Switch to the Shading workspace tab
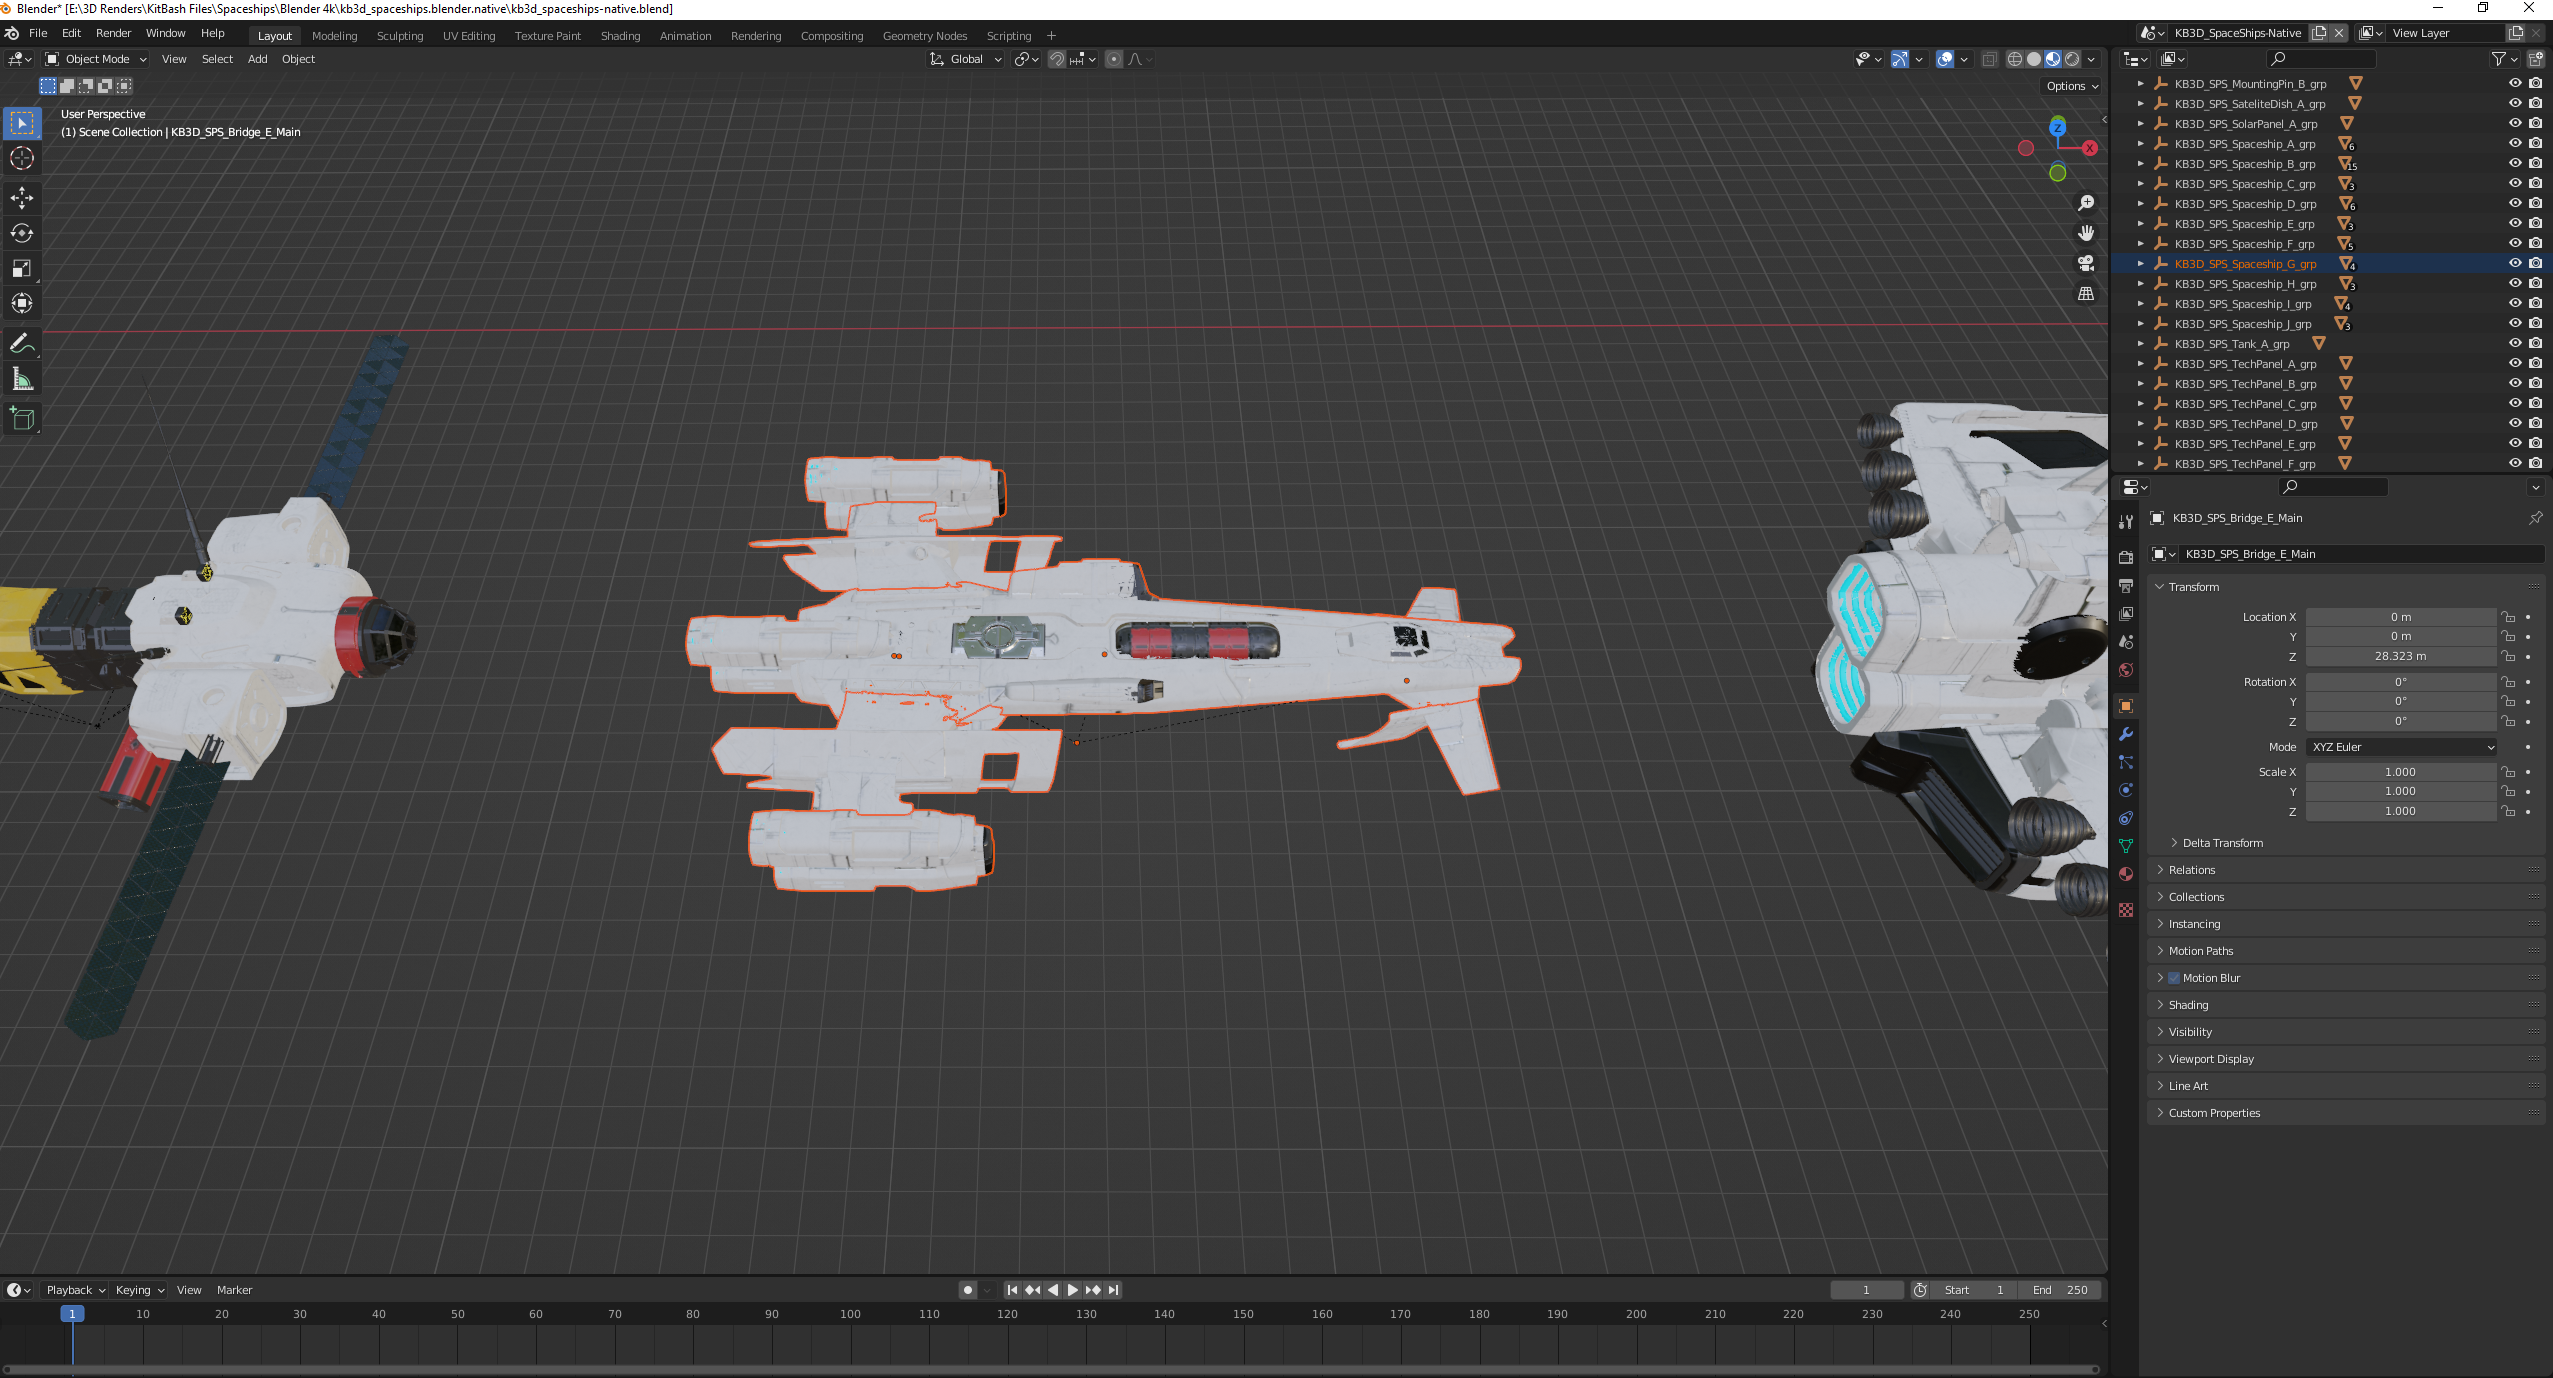Screen dimensions: 2553x1378 (620, 36)
